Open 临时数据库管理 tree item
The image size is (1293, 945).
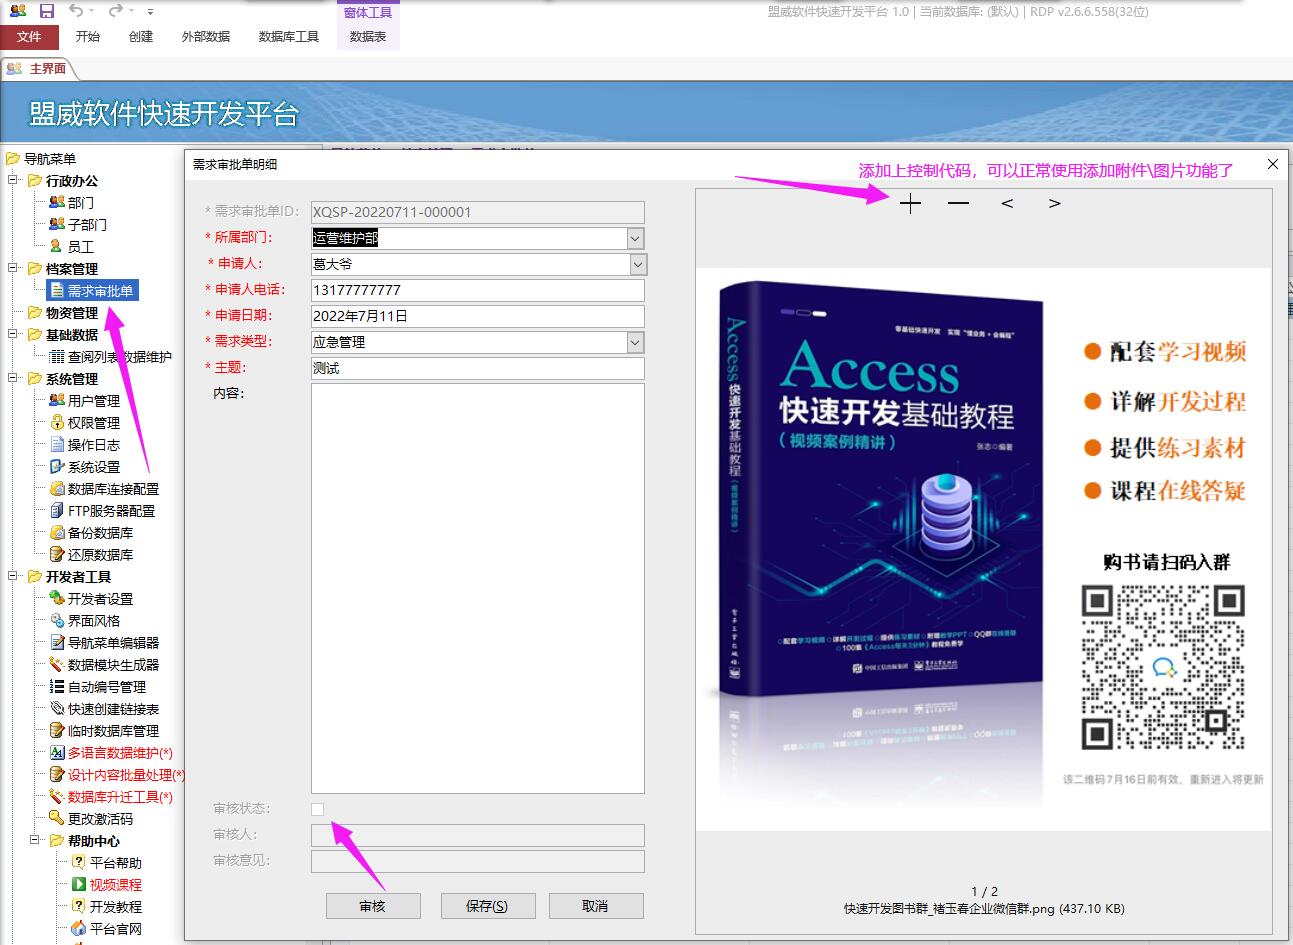[x=113, y=730]
